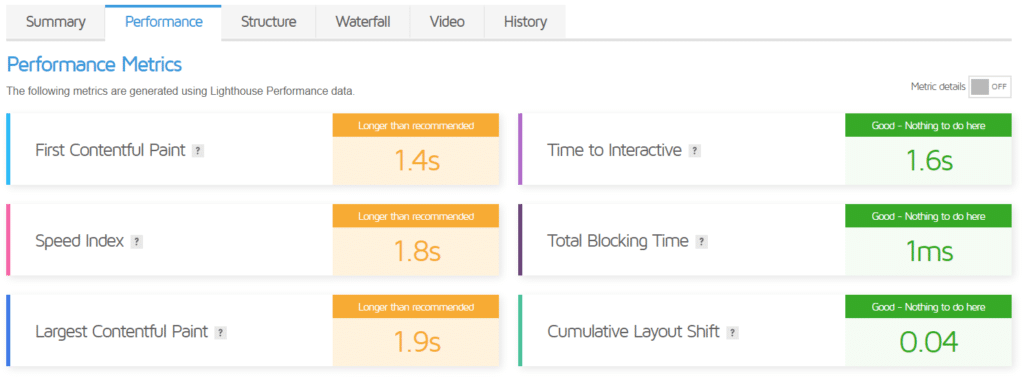Click the Performance Metrics heading
Screen dimensions: 1024x382
tap(94, 65)
